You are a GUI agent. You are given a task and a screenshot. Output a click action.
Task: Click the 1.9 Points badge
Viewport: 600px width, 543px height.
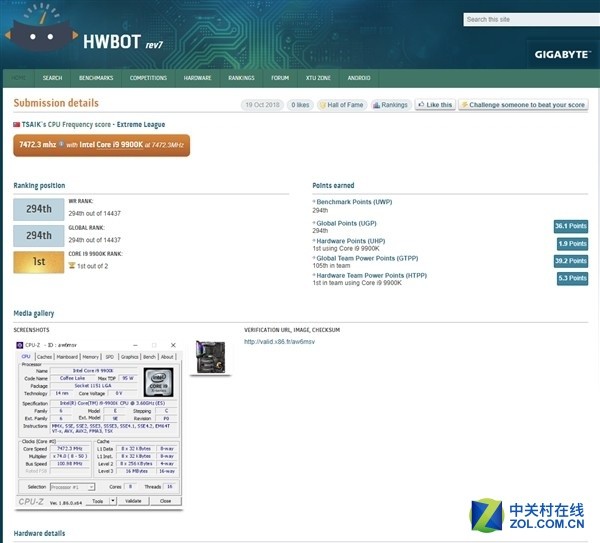[572, 244]
